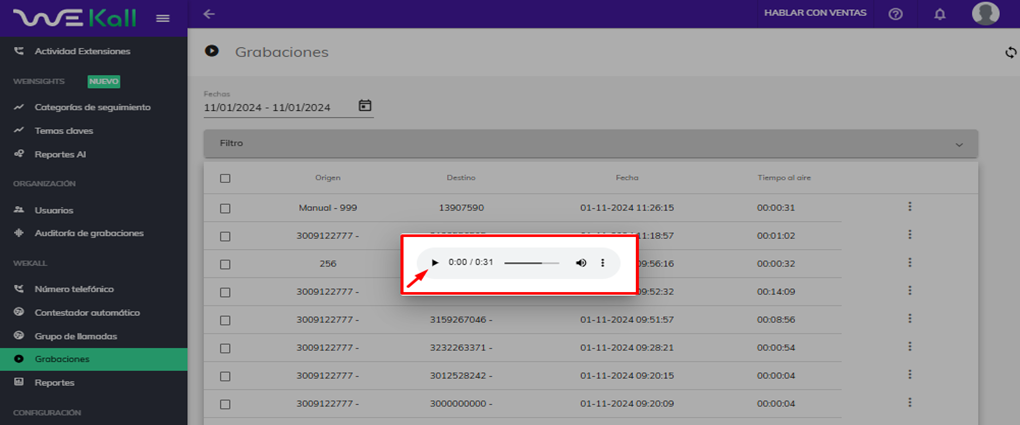
Task: Select Grabaciones in the sidebar
Action: pyautogui.click(x=94, y=359)
